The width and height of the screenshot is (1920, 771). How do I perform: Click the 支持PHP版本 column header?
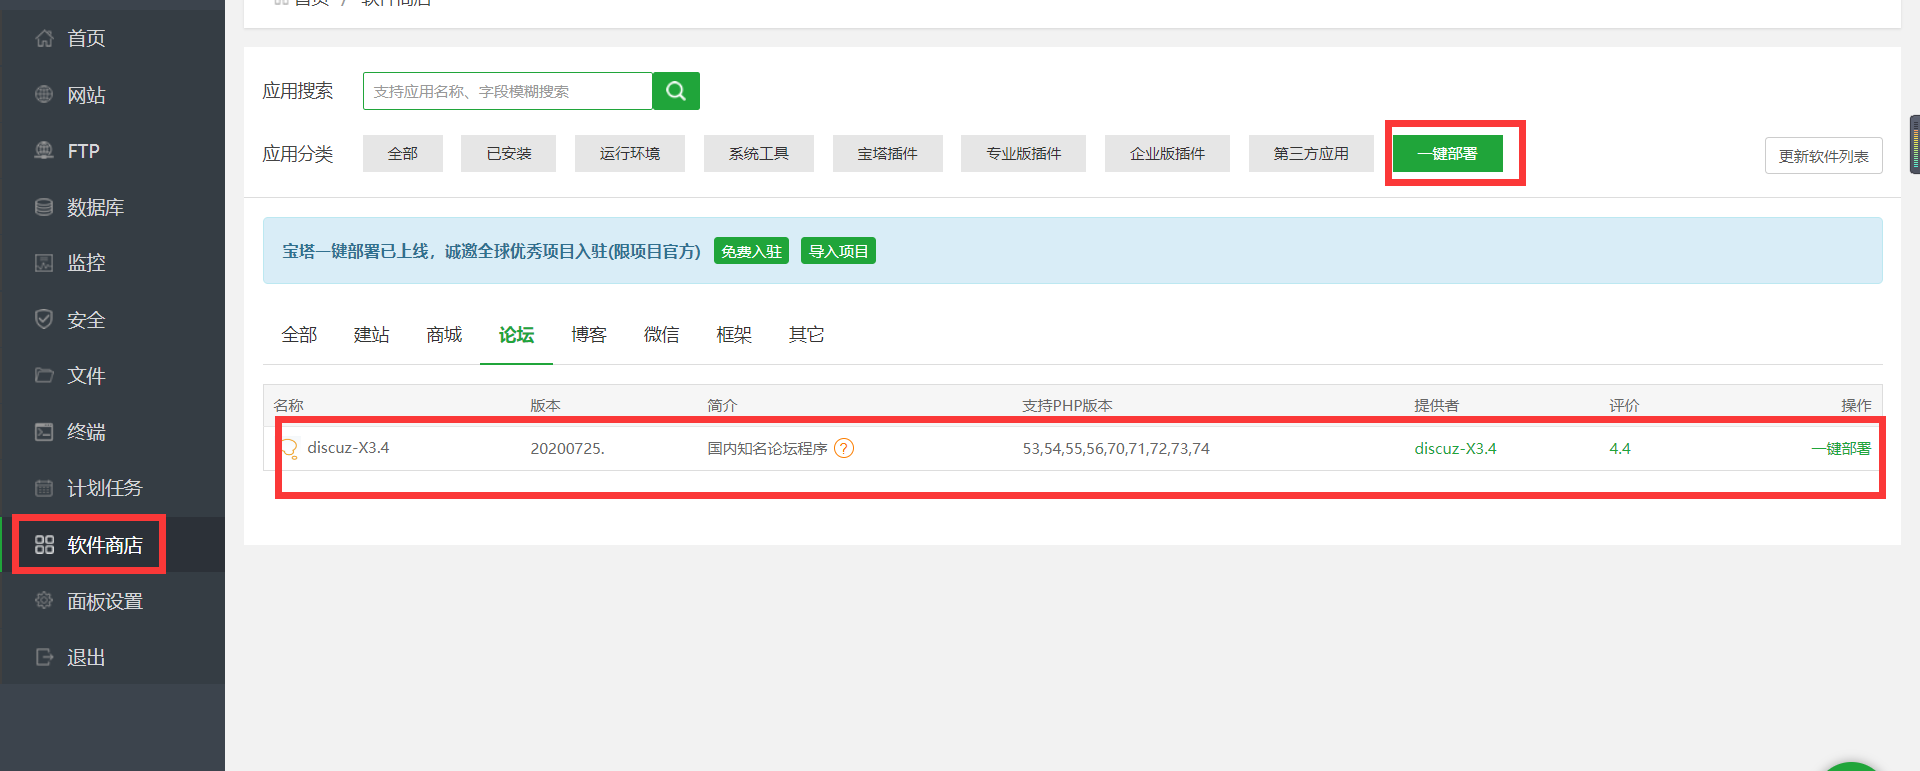point(1067,405)
